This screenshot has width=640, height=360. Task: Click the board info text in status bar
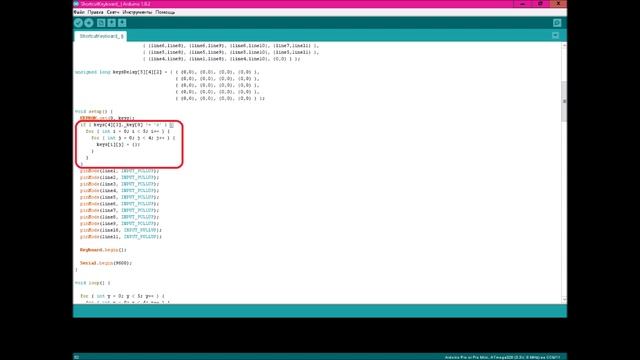pyautogui.click(x=502, y=357)
